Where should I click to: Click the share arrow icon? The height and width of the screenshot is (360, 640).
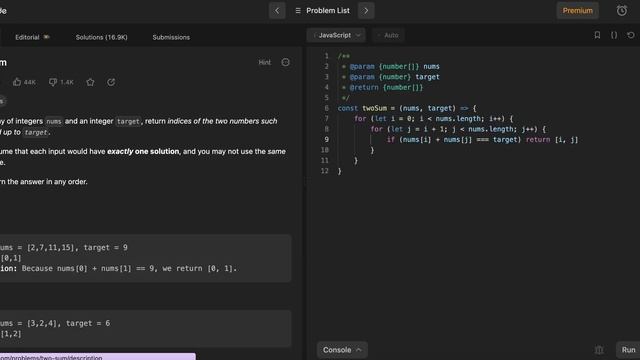(111, 82)
